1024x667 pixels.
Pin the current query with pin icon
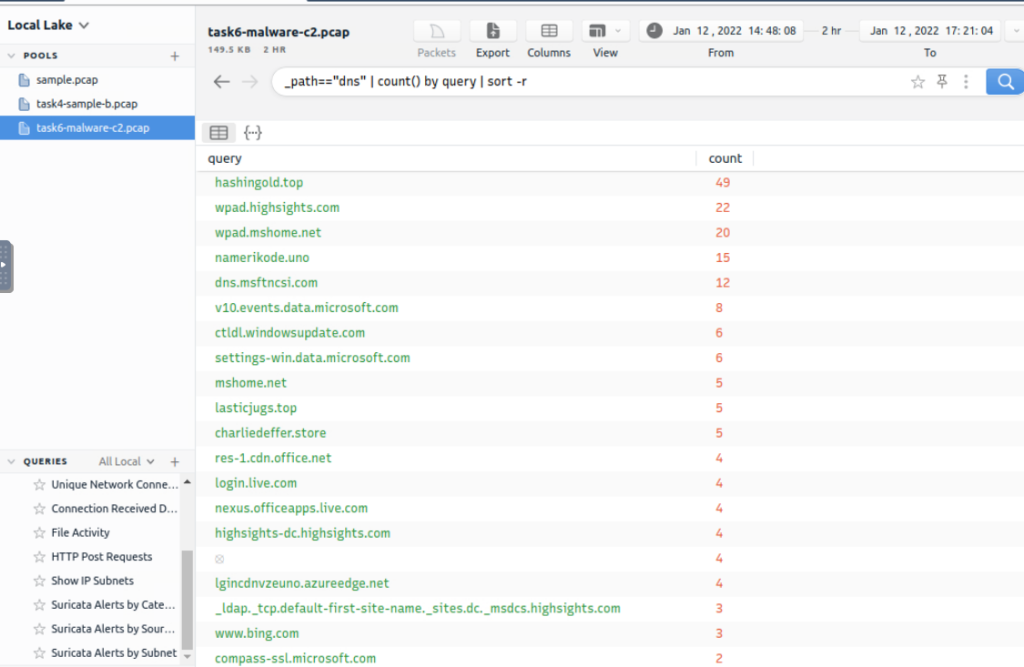click(942, 82)
